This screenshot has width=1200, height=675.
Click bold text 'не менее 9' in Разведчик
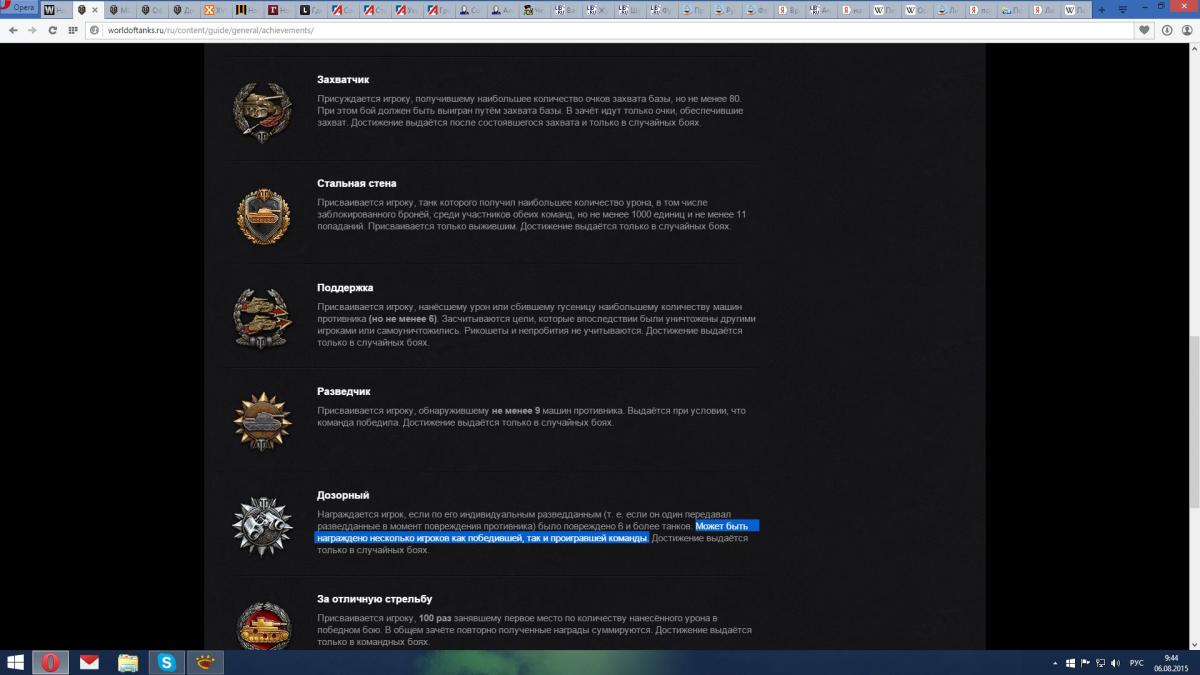(518, 410)
